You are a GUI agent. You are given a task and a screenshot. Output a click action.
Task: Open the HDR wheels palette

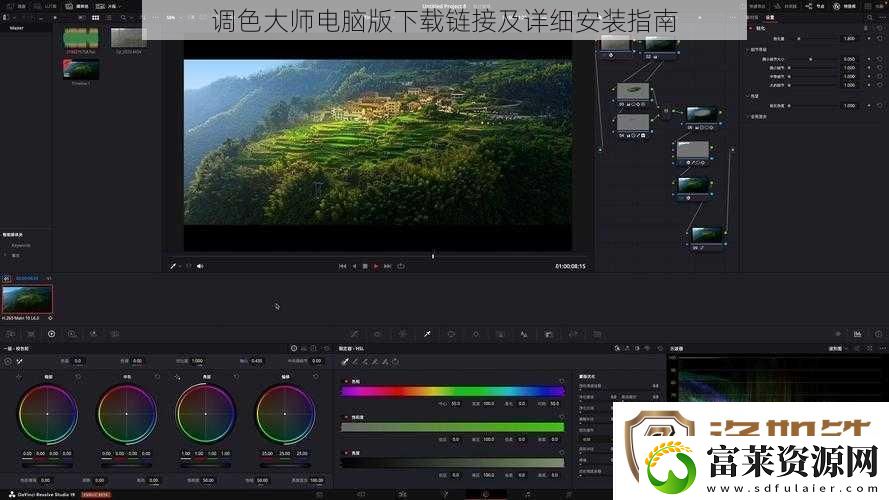[72, 334]
